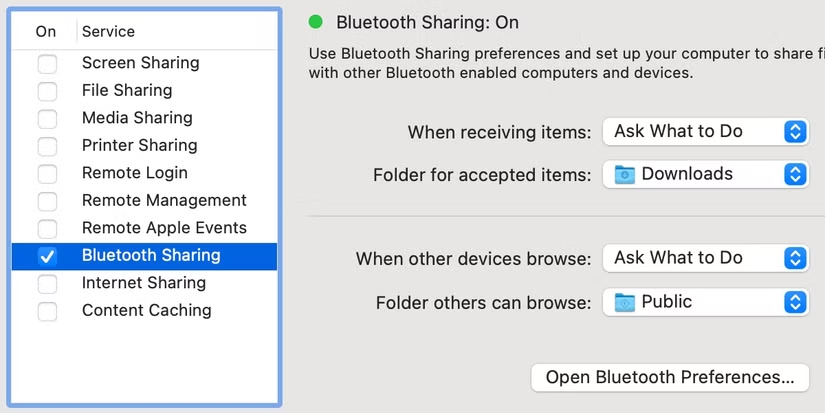Viewport: 825px width, 413px height.
Task: Click the Service column header
Action: (x=108, y=32)
